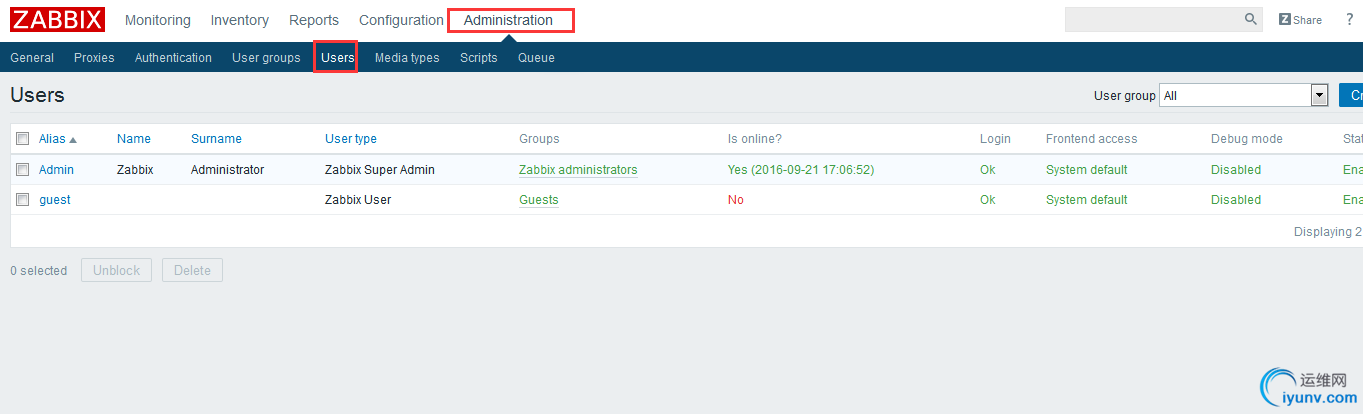Click guest's System default frontend access
1363x414 pixels.
[x=1087, y=200]
